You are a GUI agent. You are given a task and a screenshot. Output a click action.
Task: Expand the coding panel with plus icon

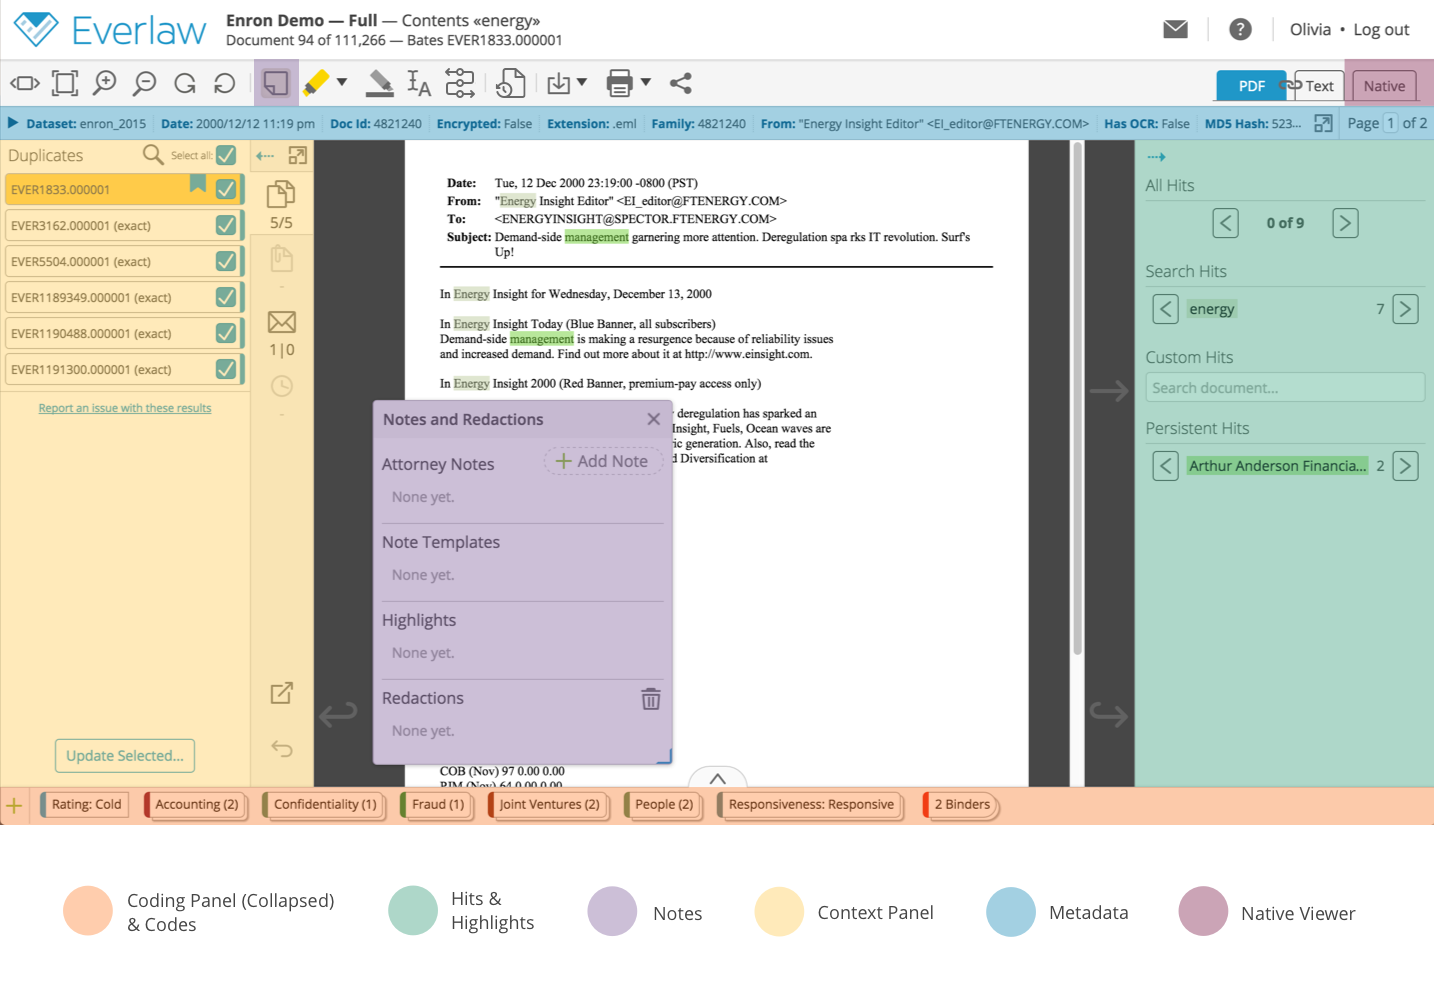pyautogui.click(x=14, y=805)
